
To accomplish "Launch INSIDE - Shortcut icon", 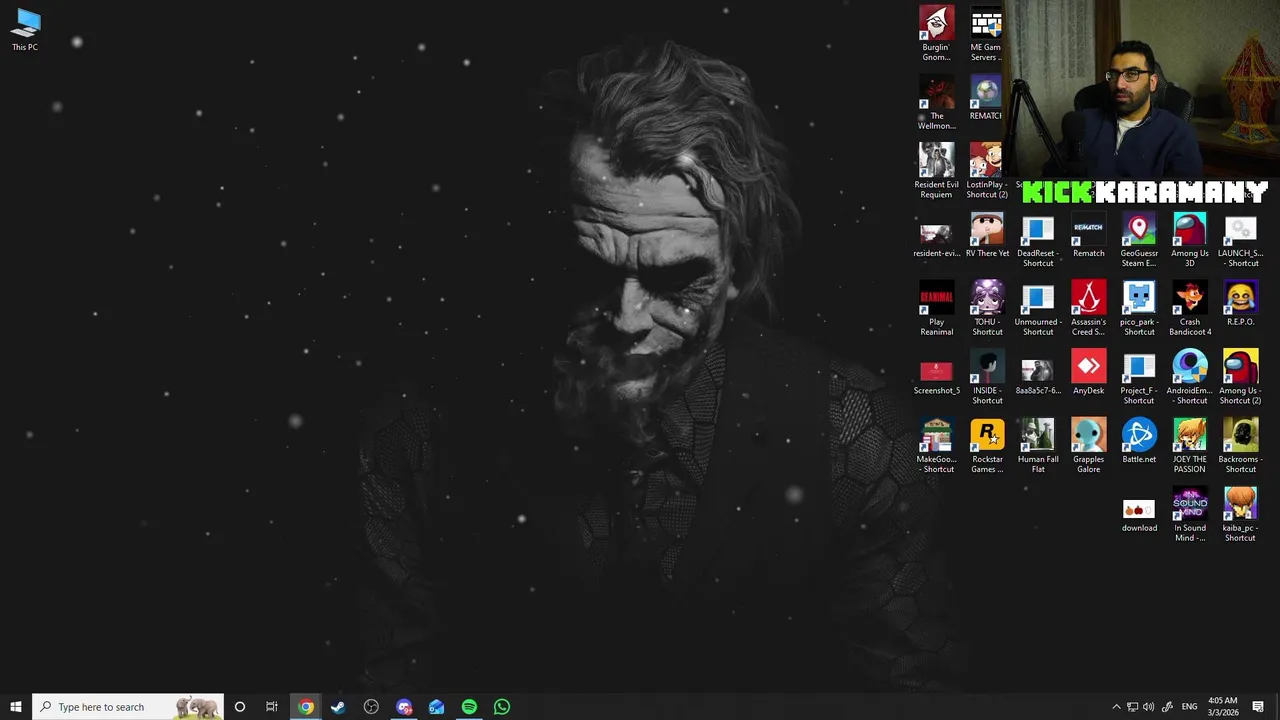I will pyautogui.click(x=987, y=377).
